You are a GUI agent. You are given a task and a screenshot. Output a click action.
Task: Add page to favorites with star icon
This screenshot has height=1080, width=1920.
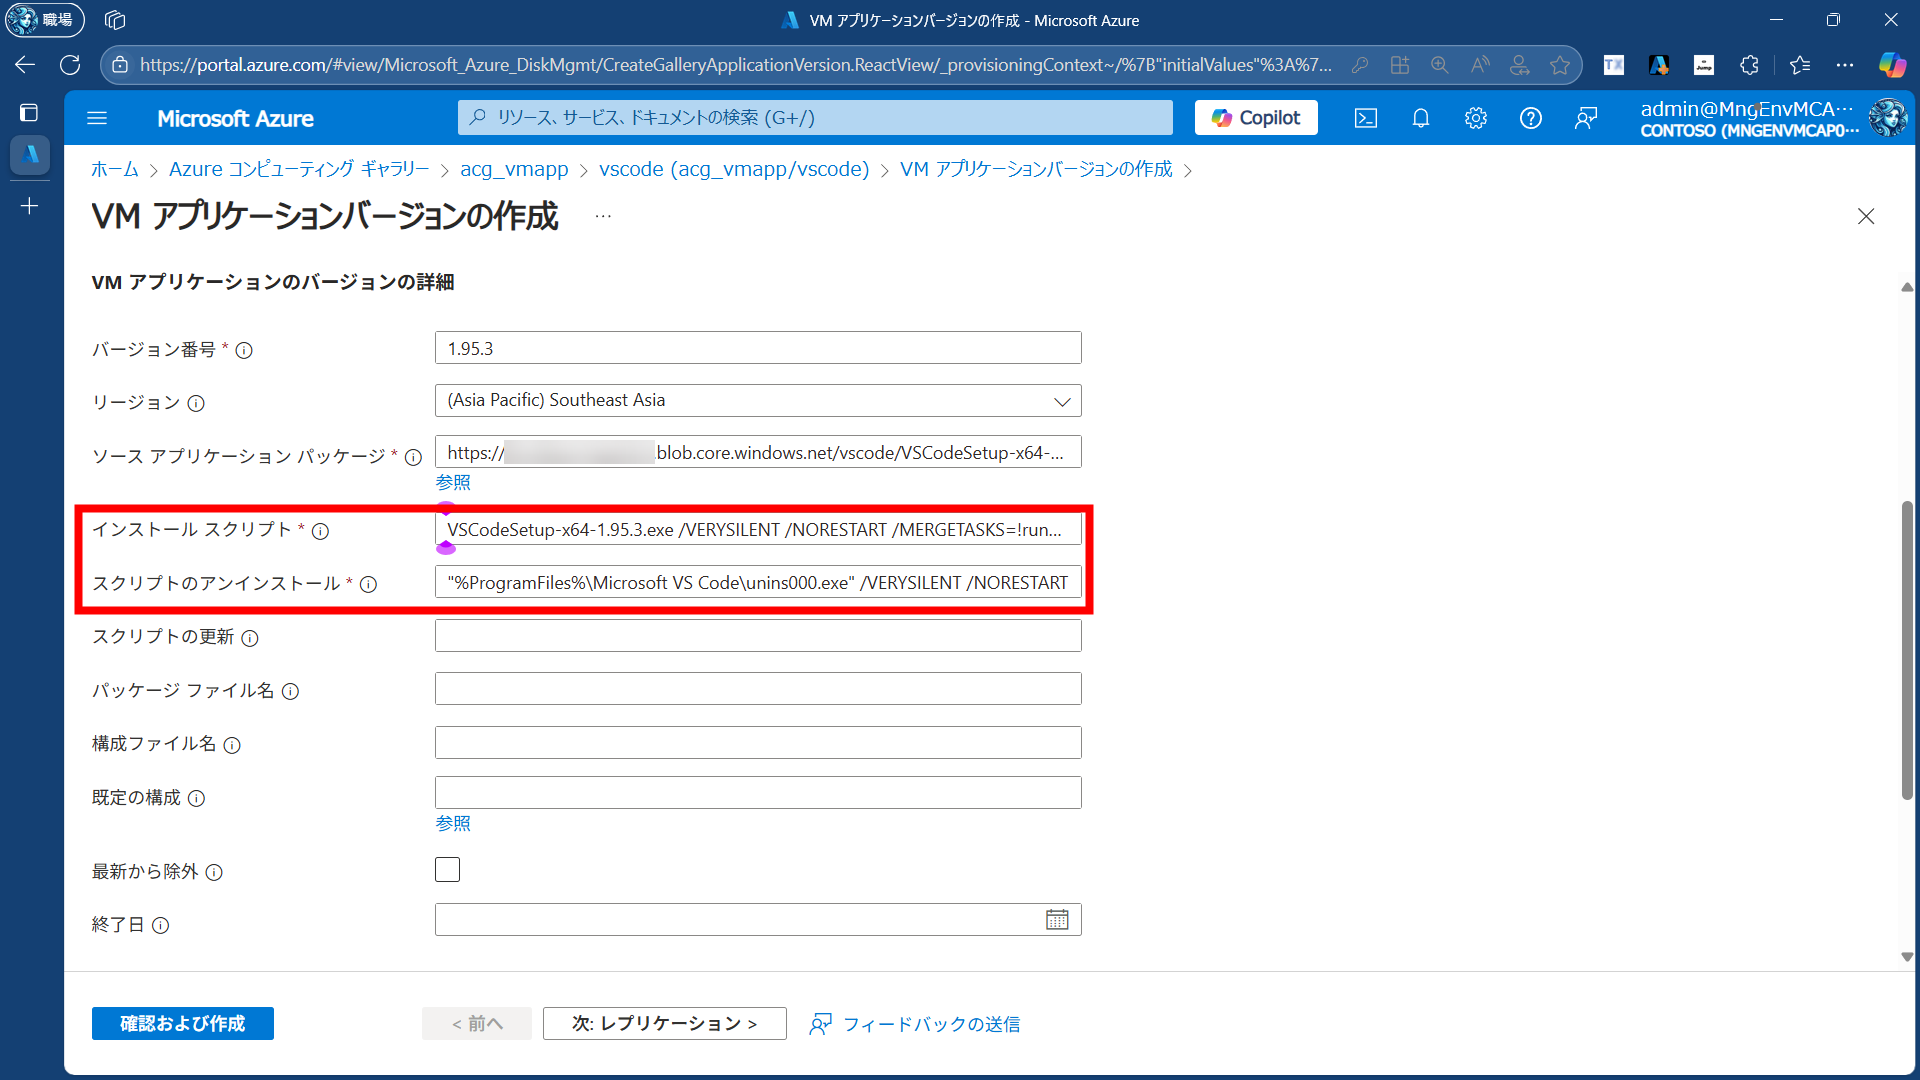tap(1560, 65)
